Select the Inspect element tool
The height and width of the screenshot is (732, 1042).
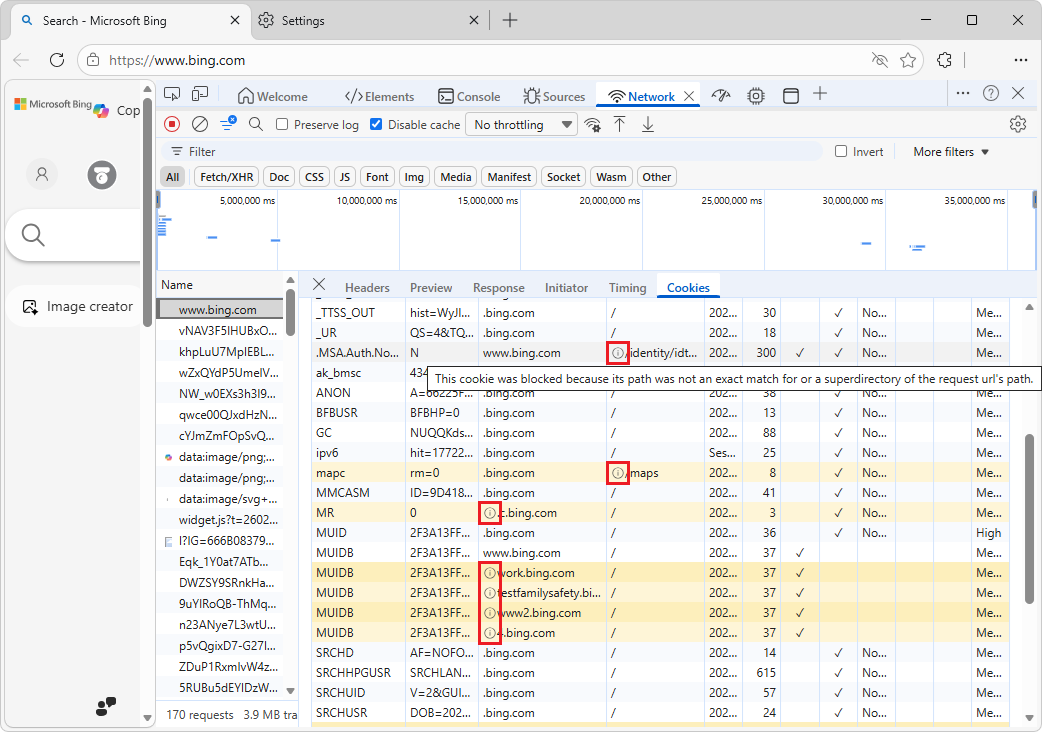pyautogui.click(x=171, y=95)
